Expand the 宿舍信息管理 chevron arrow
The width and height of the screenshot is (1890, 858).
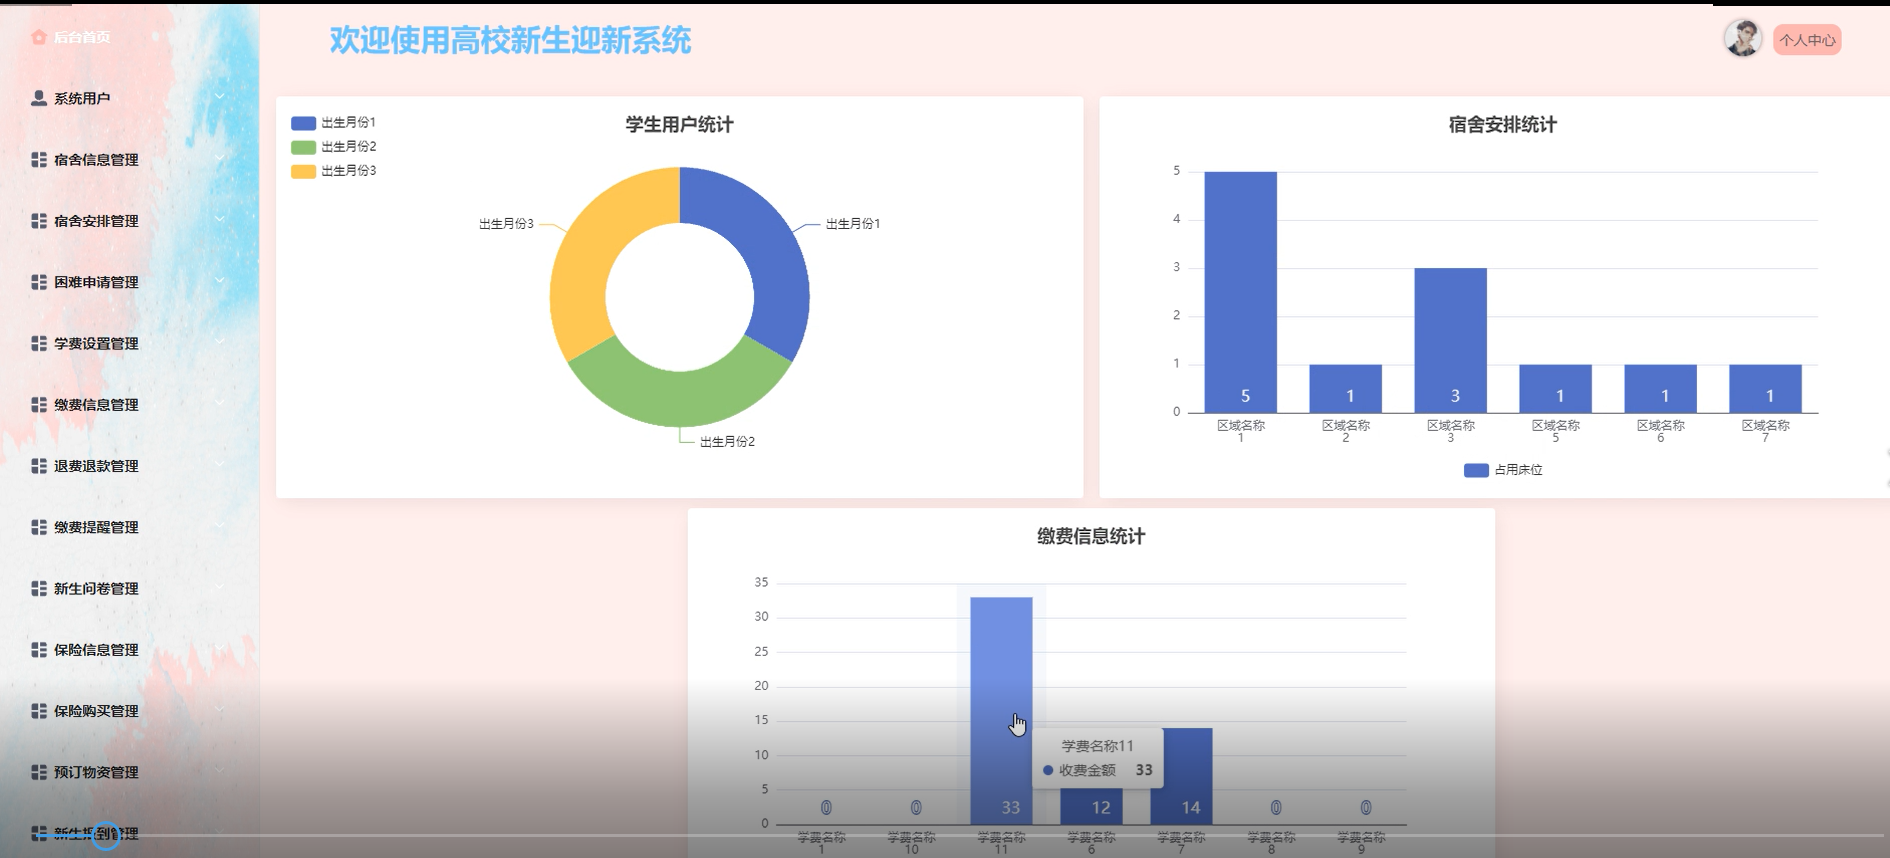219,159
